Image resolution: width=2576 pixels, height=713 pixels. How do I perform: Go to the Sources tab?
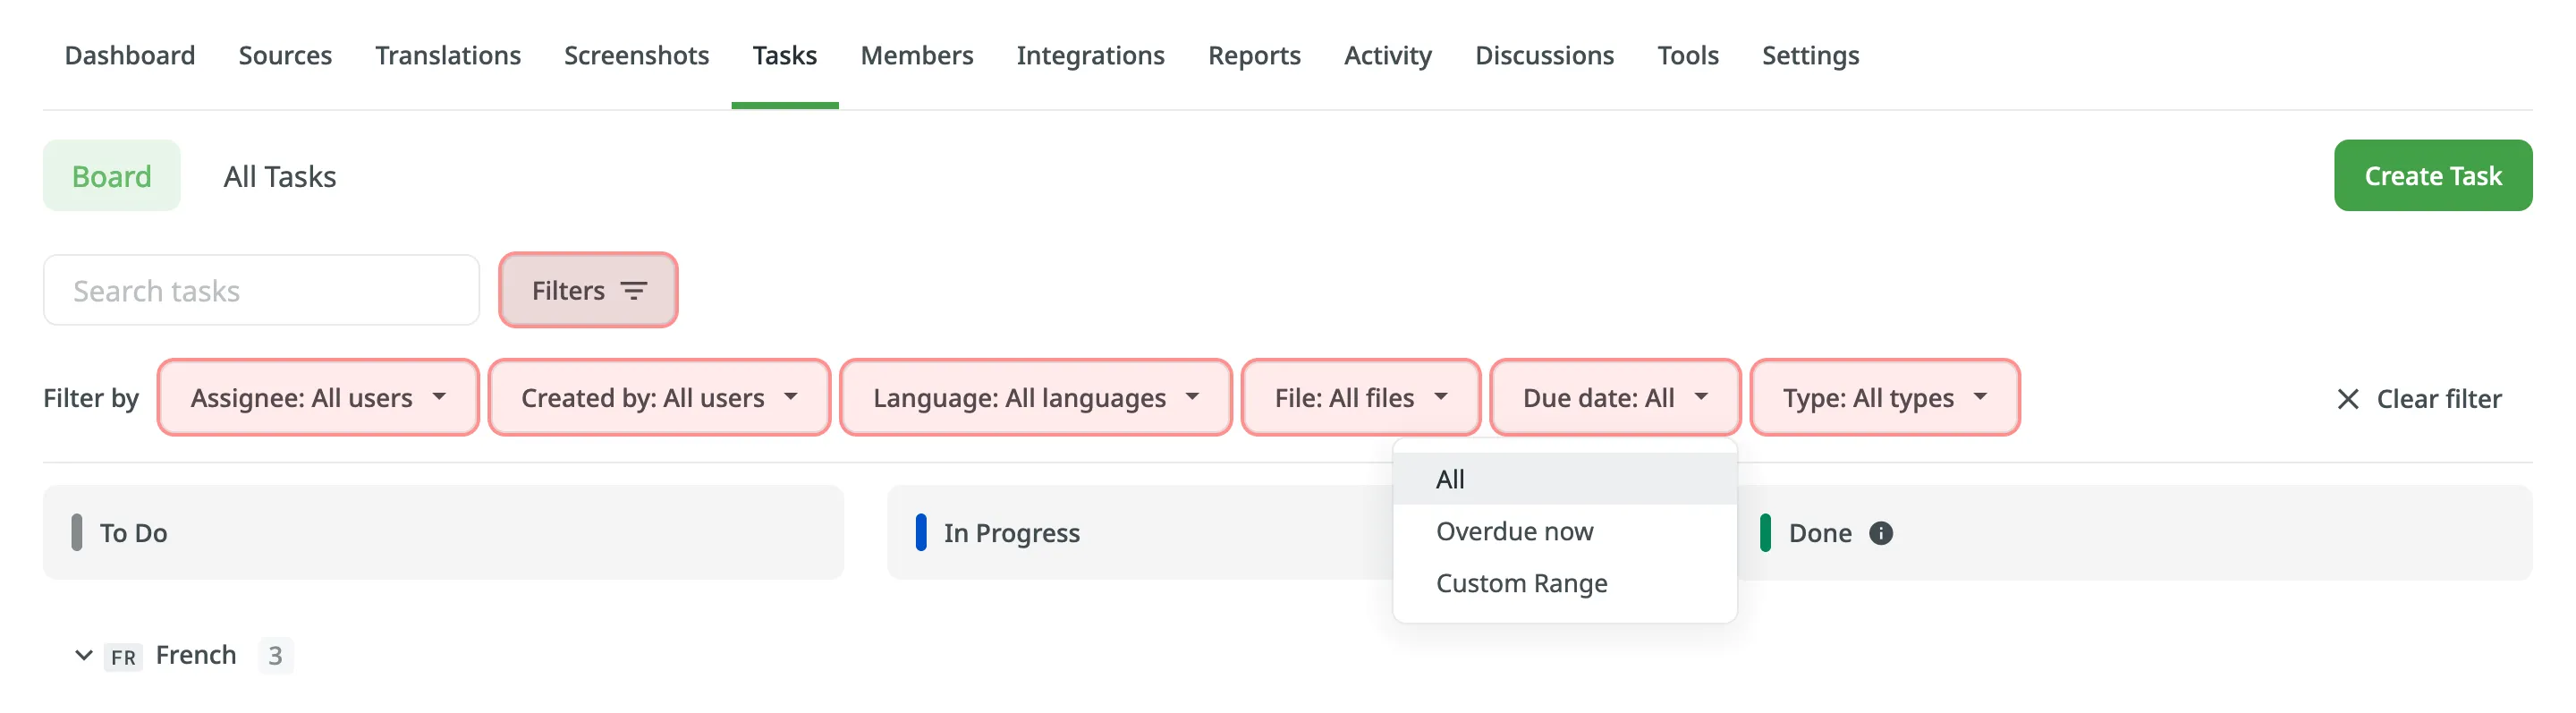(x=285, y=56)
